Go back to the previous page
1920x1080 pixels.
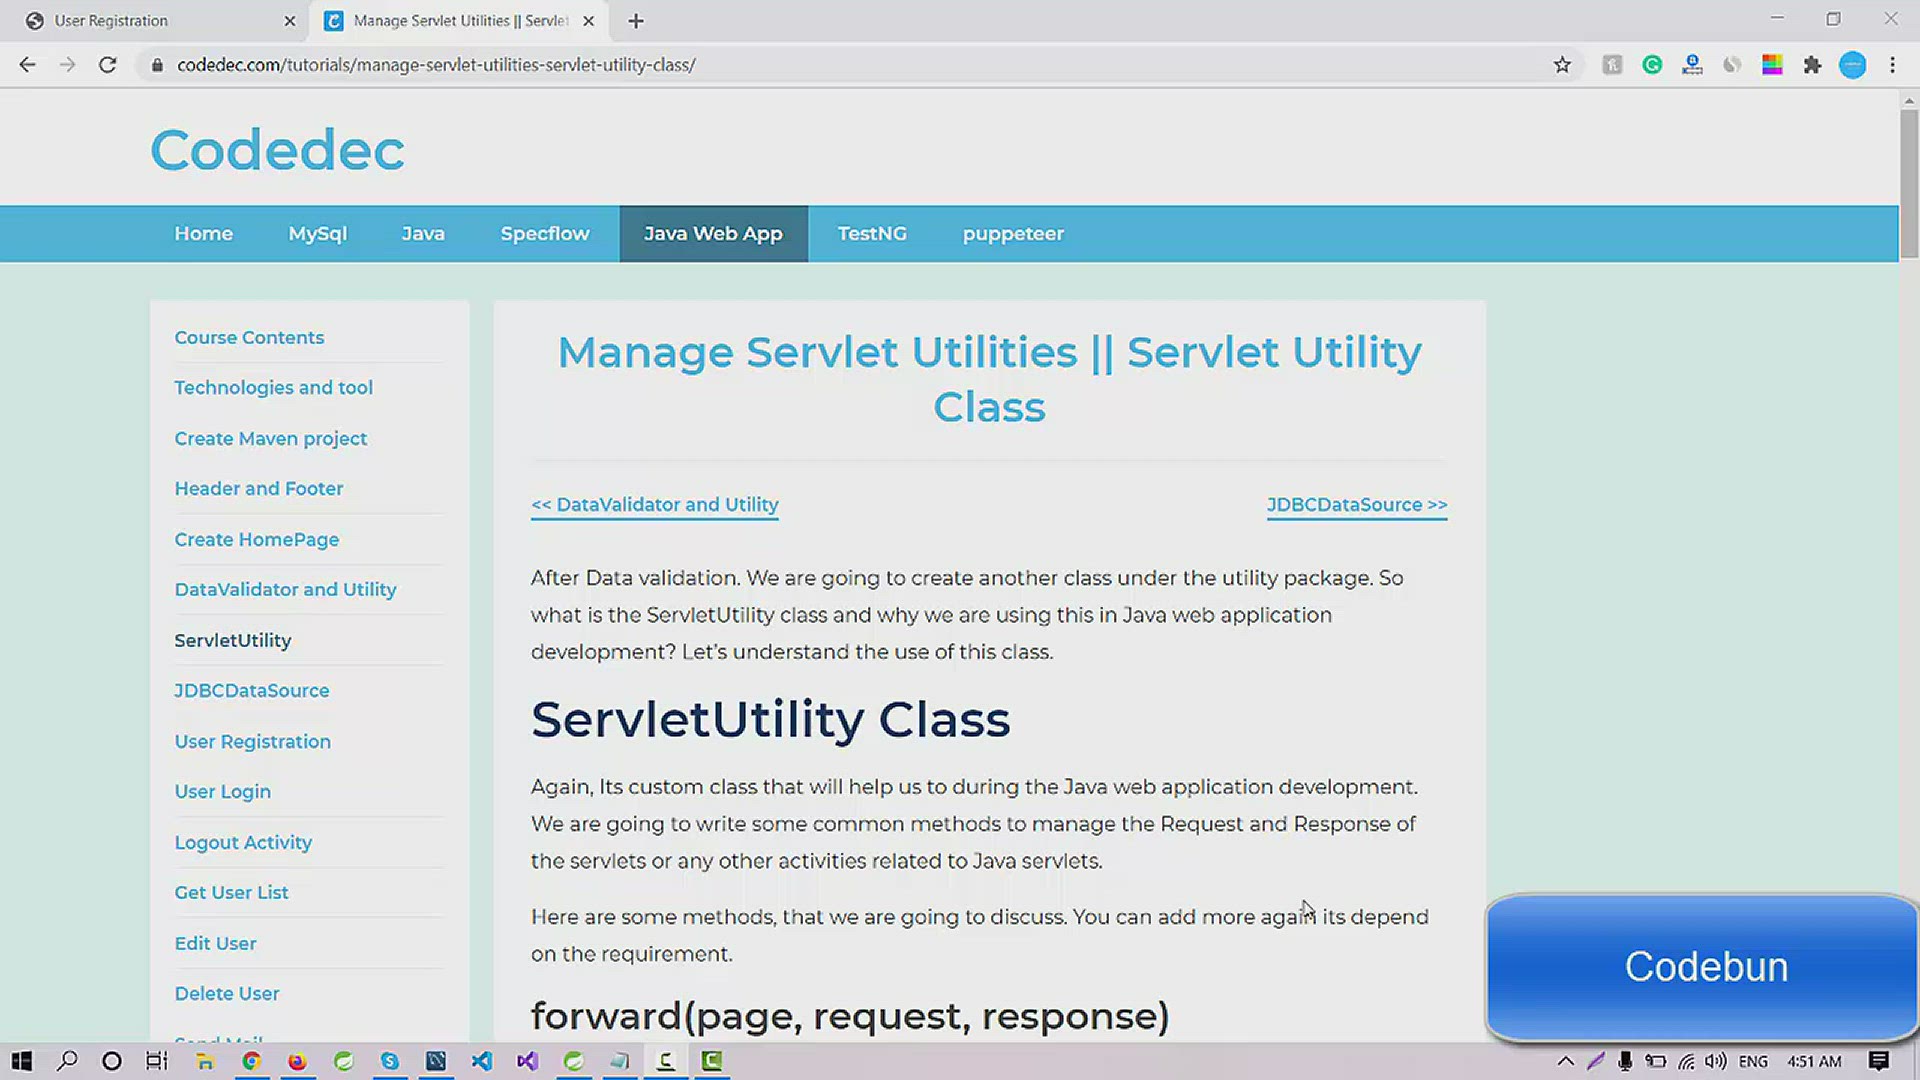click(27, 65)
